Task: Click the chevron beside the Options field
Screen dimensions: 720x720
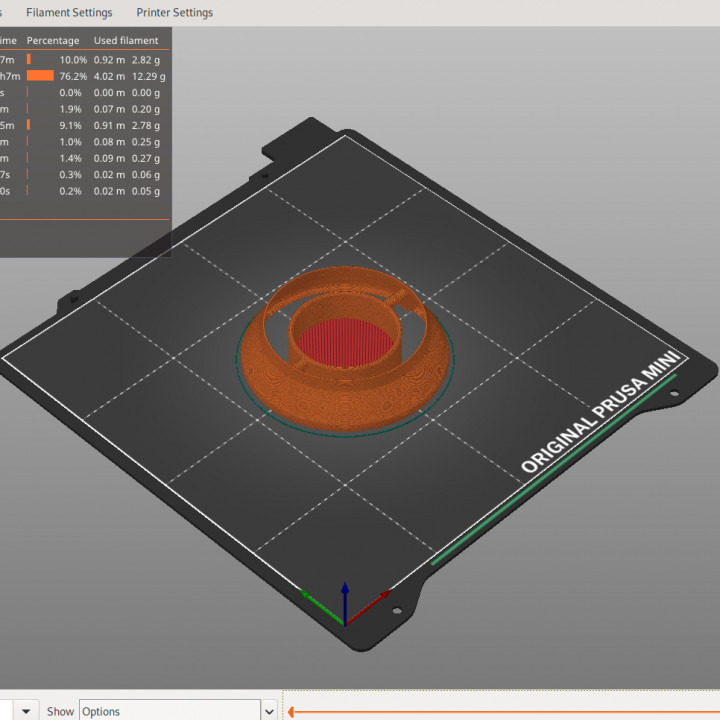Action: [270, 711]
